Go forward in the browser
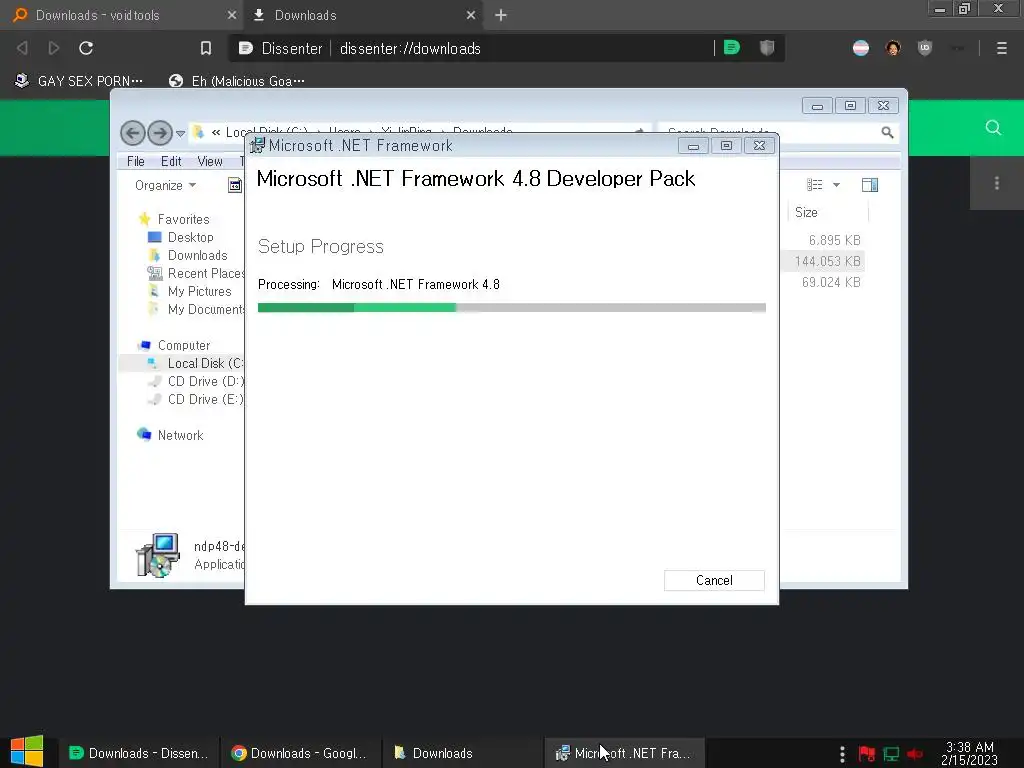The width and height of the screenshot is (1024, 768). [54, 48]
